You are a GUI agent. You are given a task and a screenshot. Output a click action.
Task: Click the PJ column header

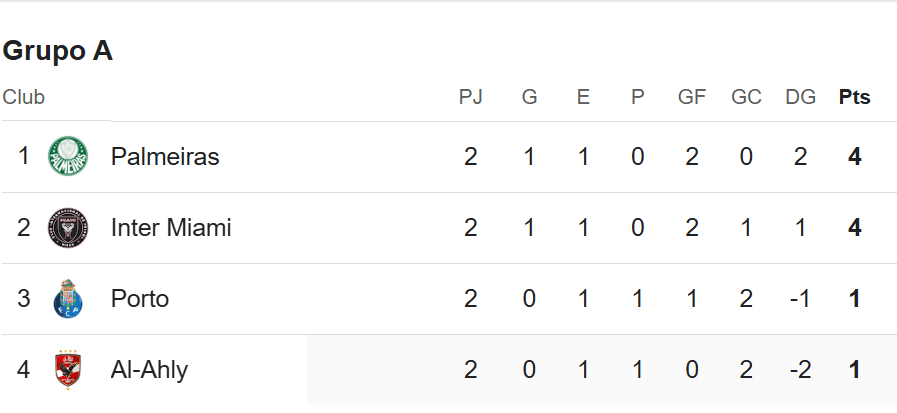(x=471, y=97)
